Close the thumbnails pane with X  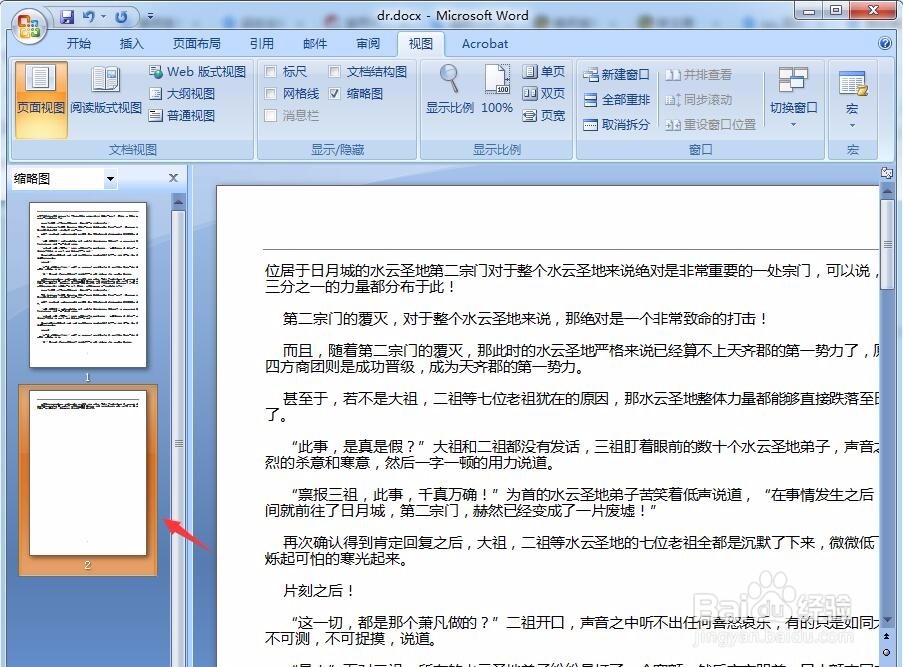point(173,178)
